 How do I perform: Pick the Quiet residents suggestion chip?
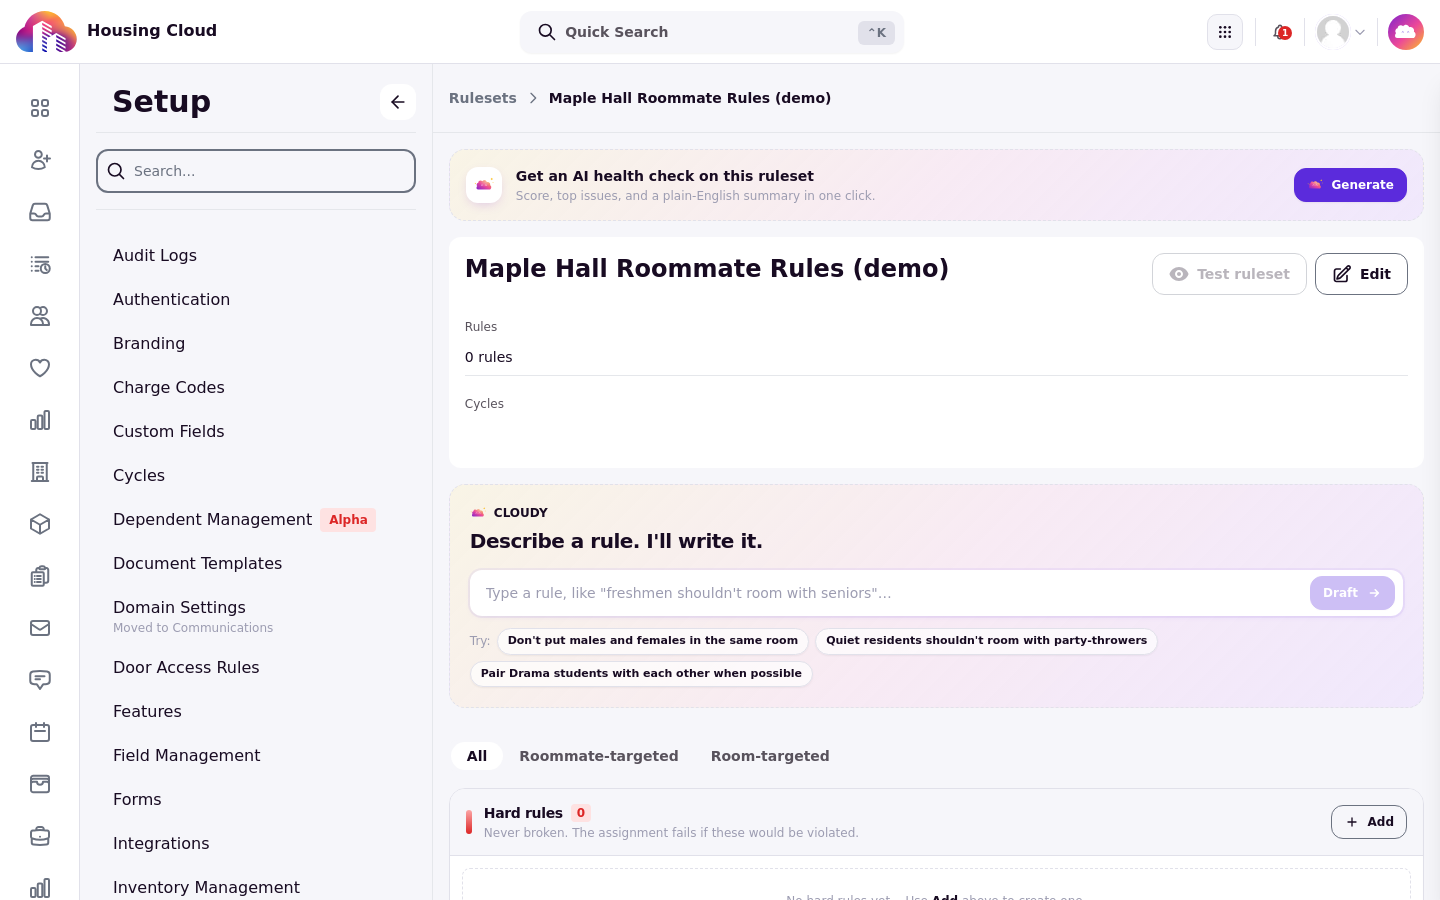pos(986,641)
